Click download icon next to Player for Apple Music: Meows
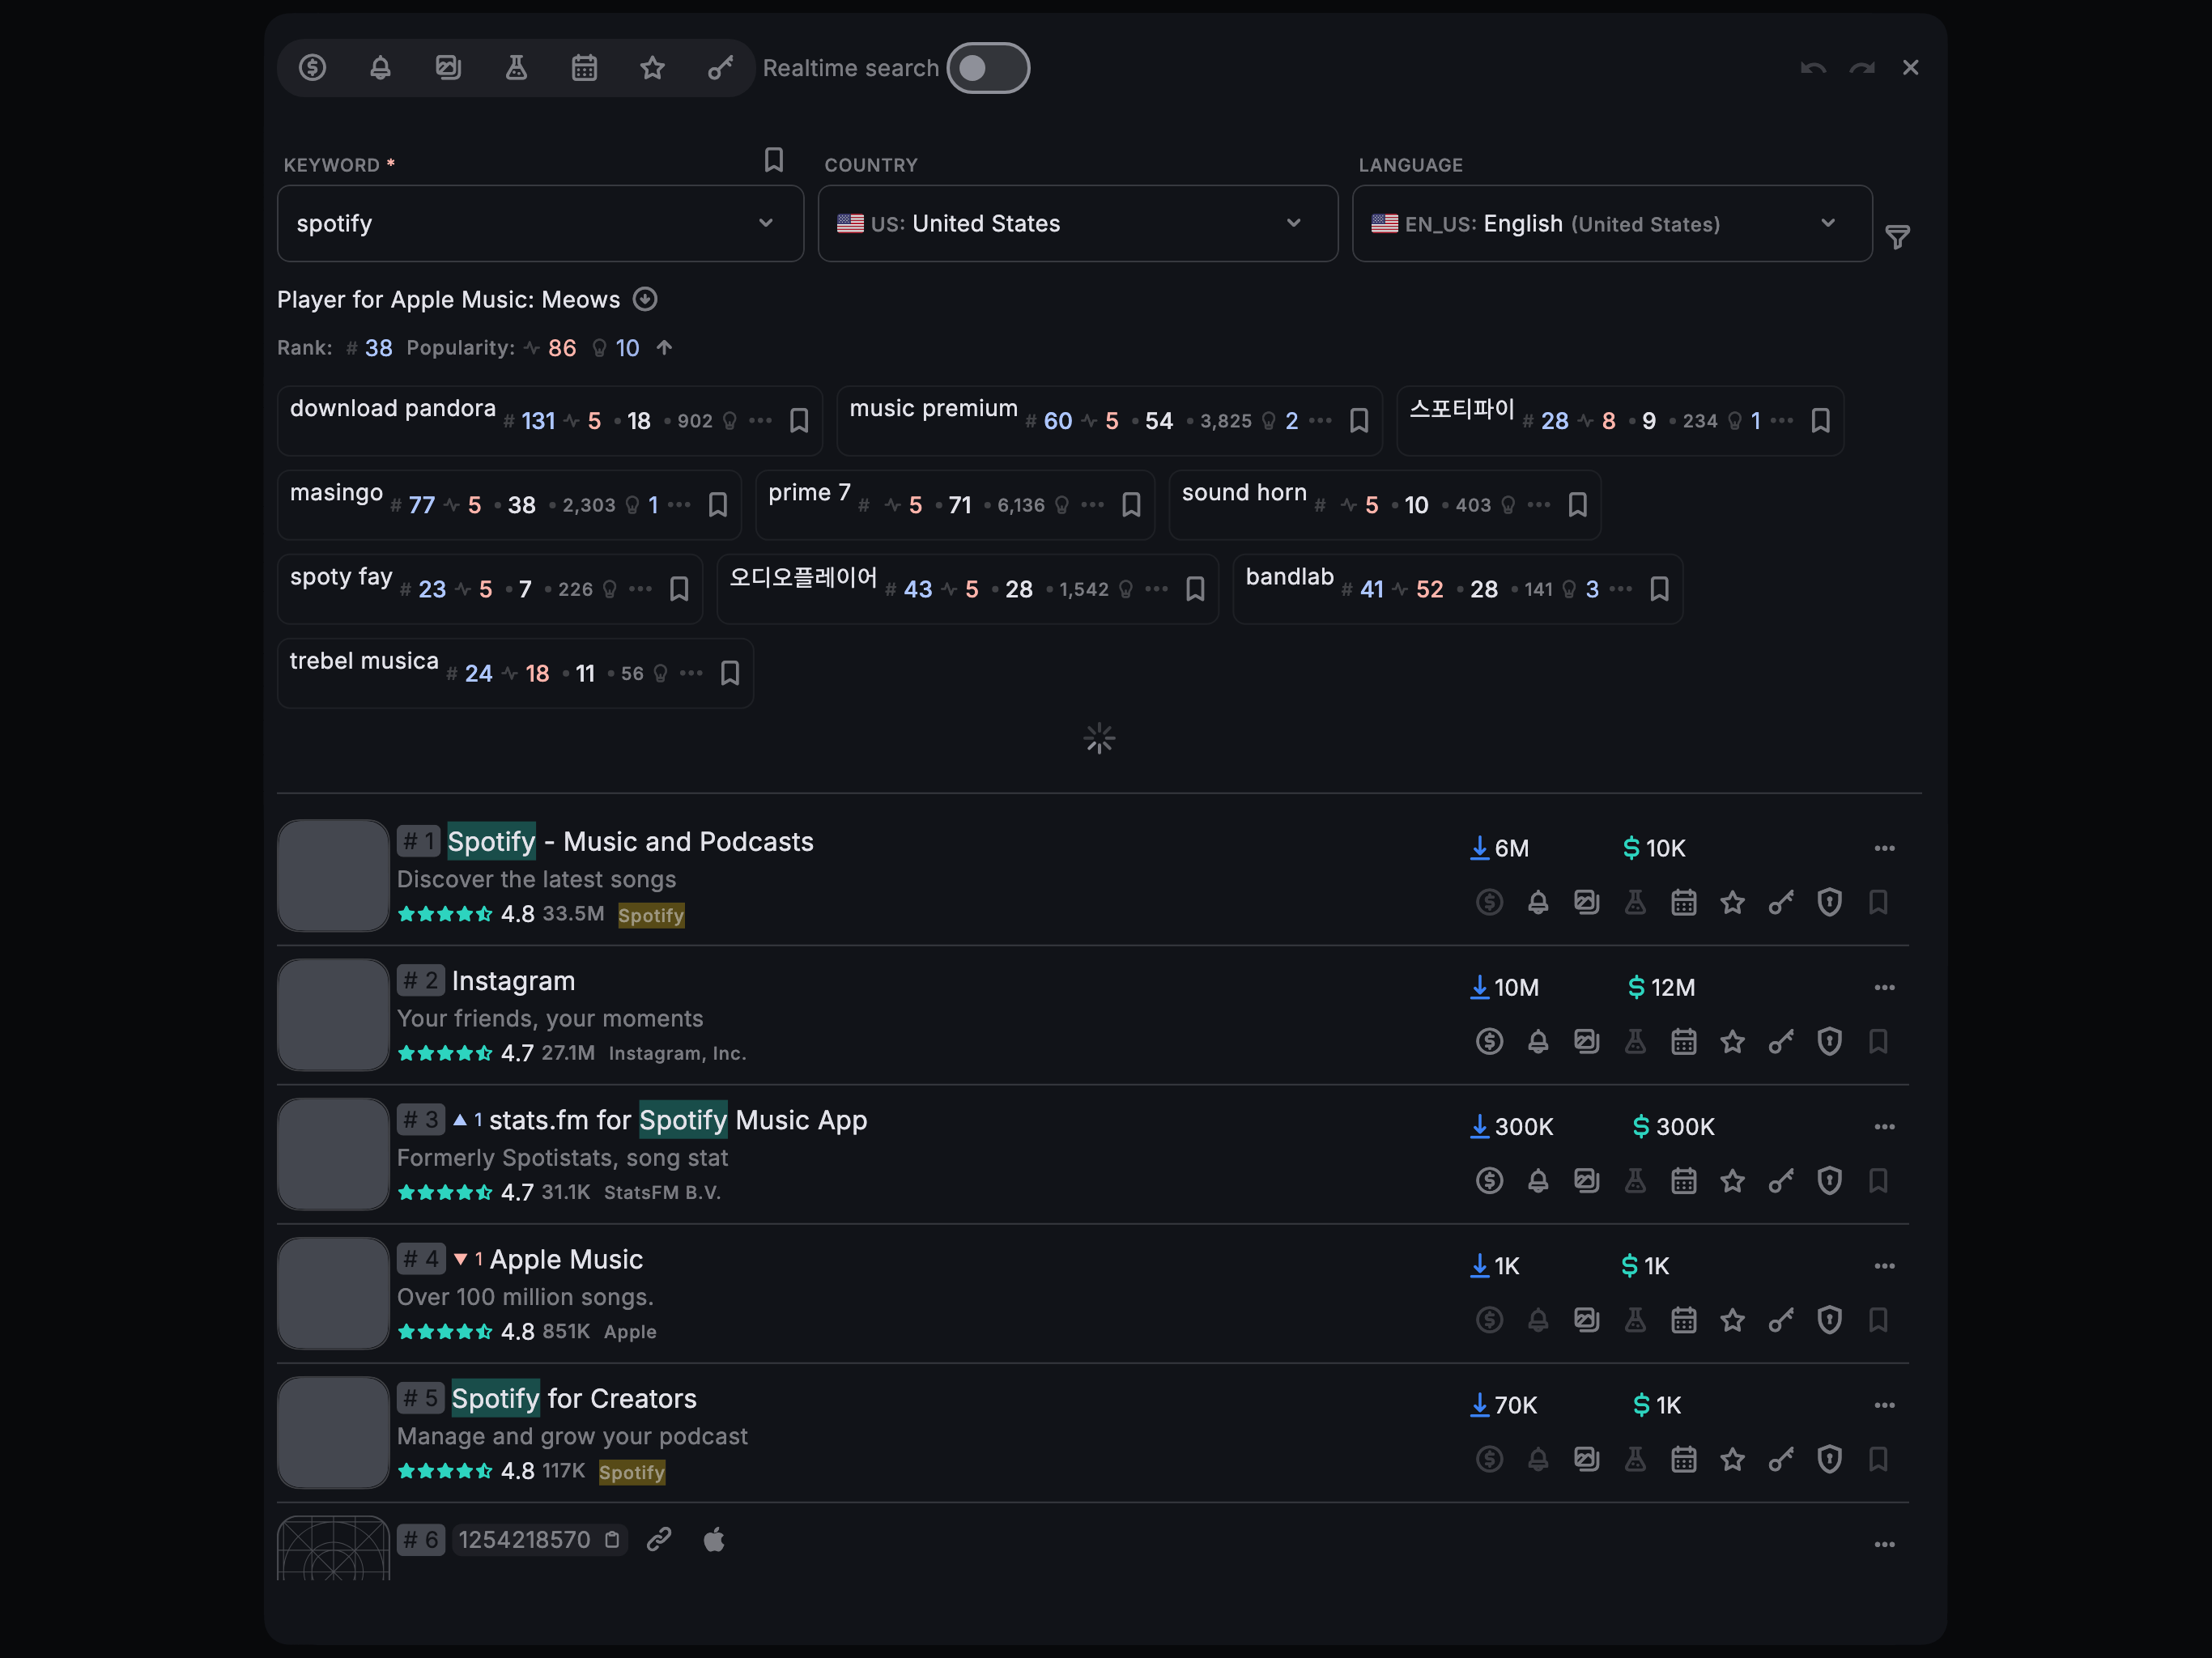Viewport: 2212px width, 1658px height. point(645,299)
